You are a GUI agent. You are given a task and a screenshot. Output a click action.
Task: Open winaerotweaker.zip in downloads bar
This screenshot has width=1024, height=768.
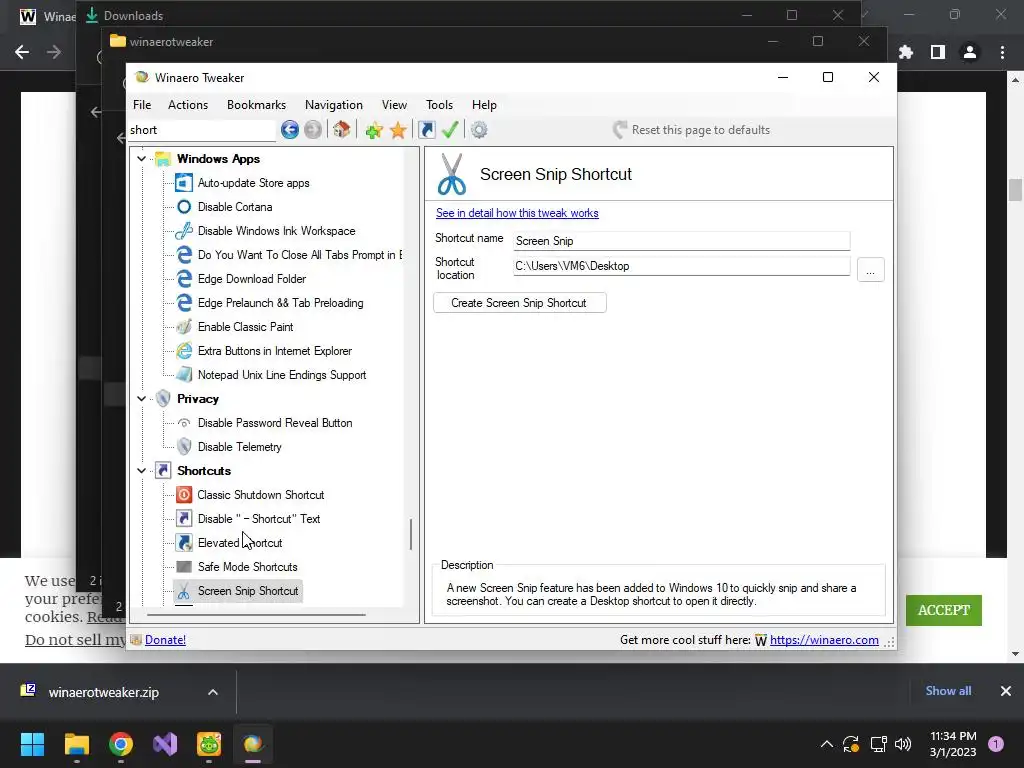103,692
